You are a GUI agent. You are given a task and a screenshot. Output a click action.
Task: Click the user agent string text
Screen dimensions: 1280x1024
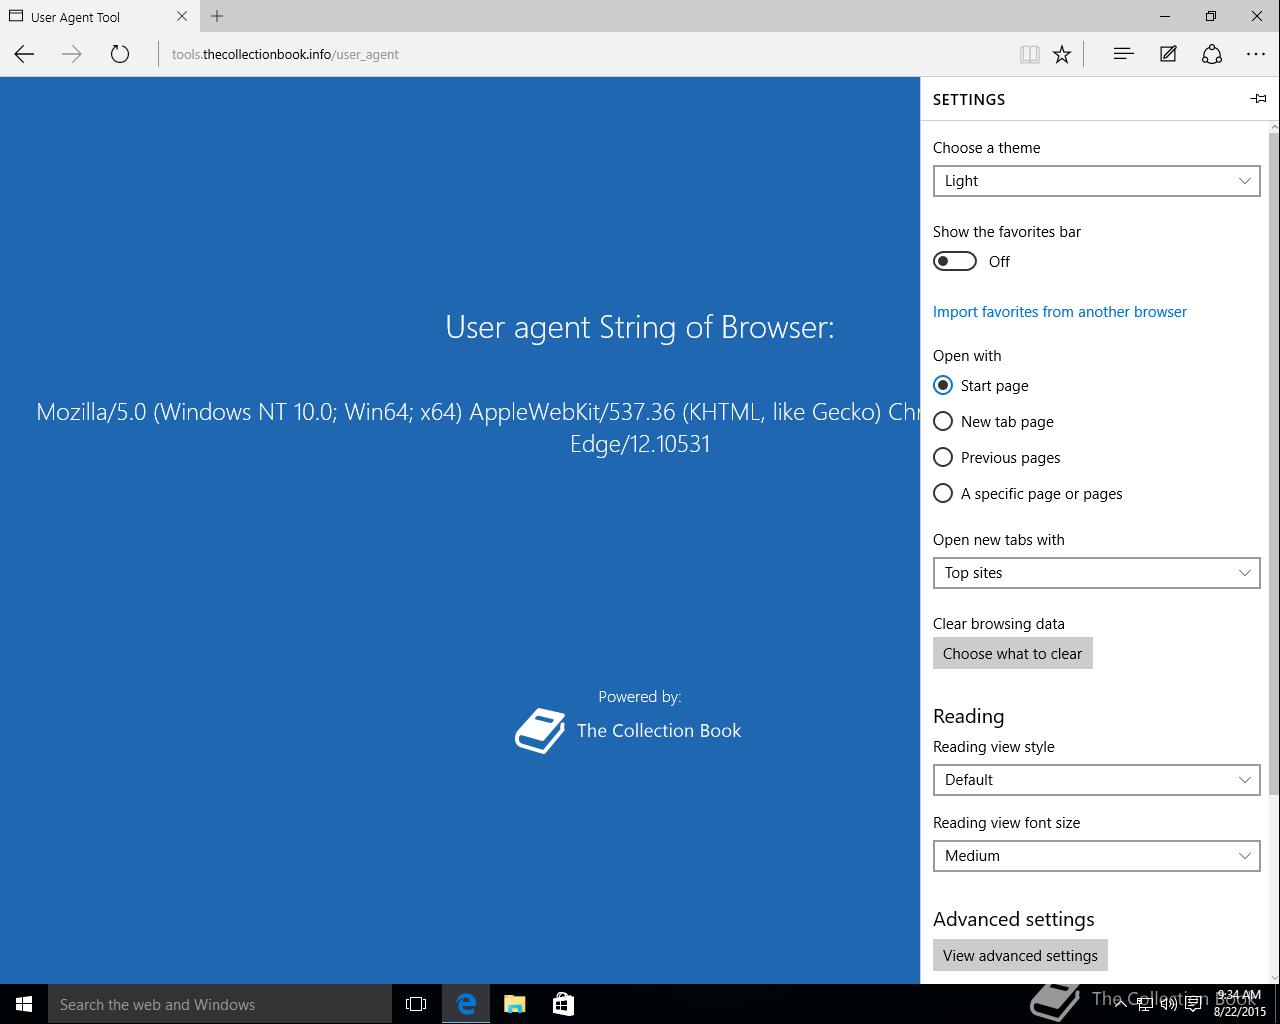click(478, 427)
